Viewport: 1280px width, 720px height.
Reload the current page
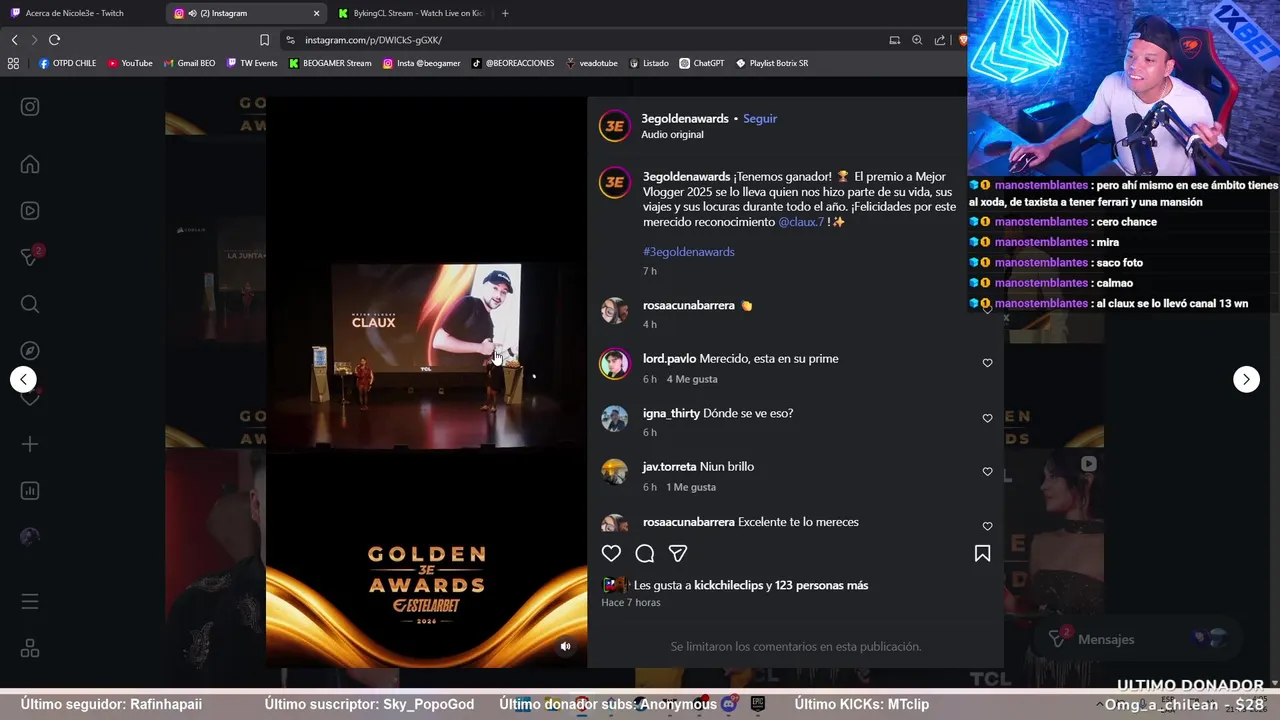click(x=54, y=40)
